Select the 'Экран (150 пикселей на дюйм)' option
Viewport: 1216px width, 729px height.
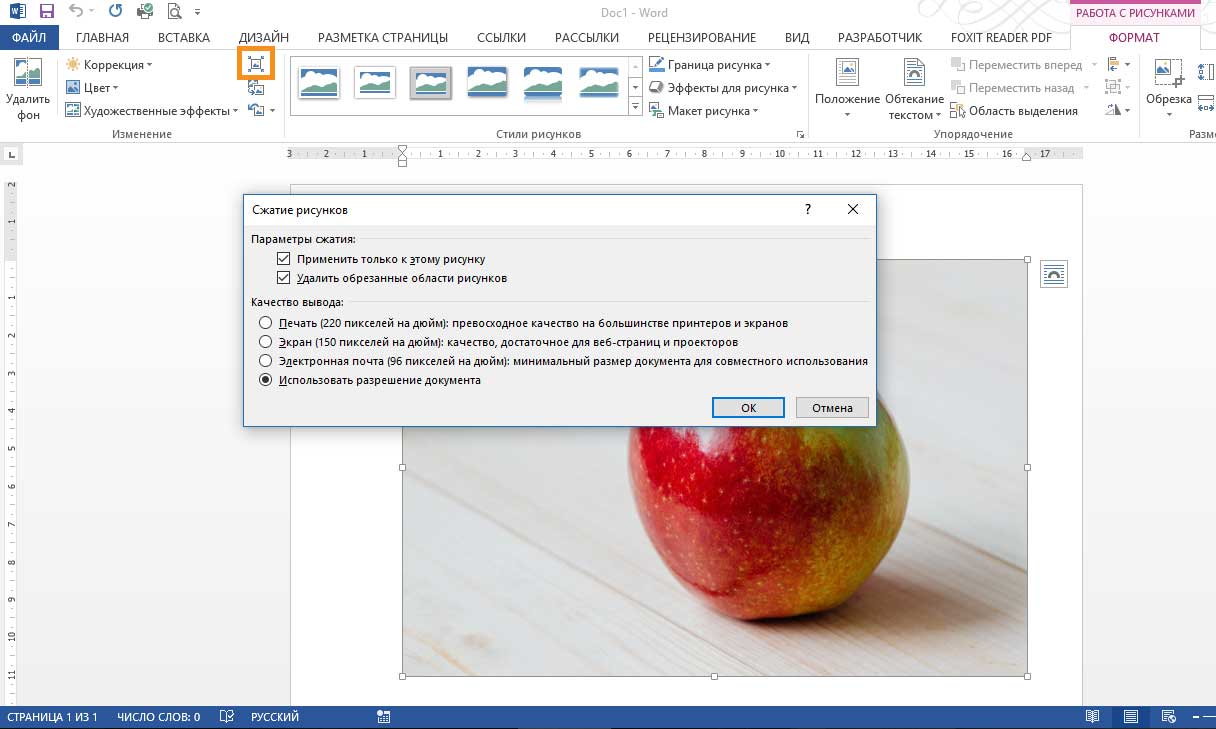click(265, 342)
